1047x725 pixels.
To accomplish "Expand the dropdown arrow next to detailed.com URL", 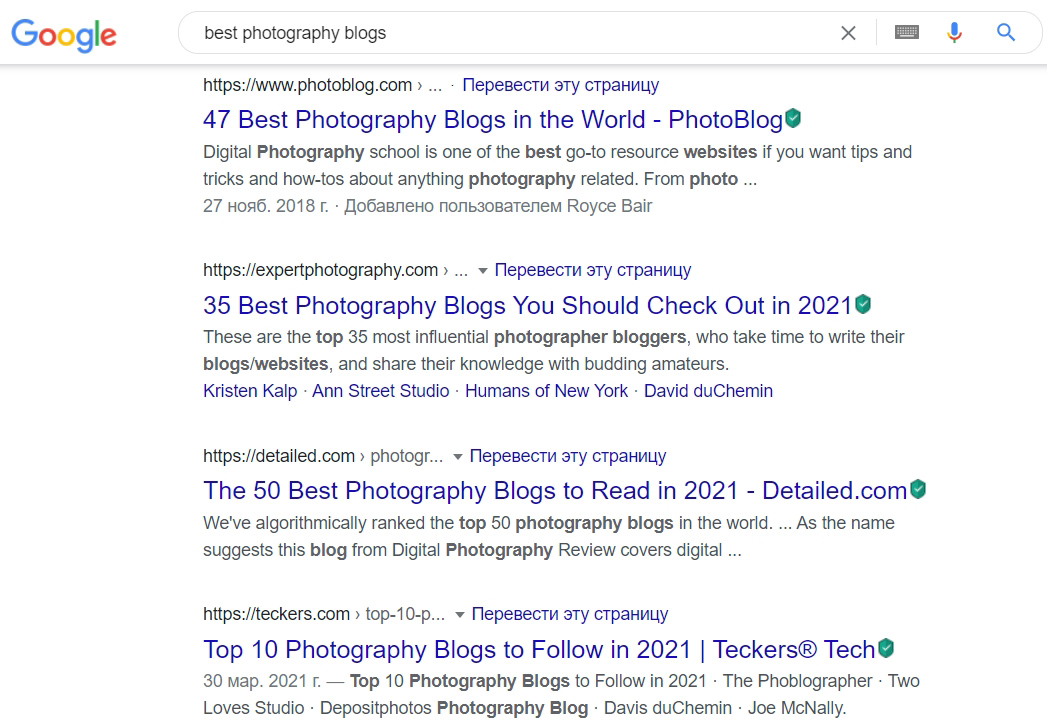I will pyautogui.click(x=457, y=457).
